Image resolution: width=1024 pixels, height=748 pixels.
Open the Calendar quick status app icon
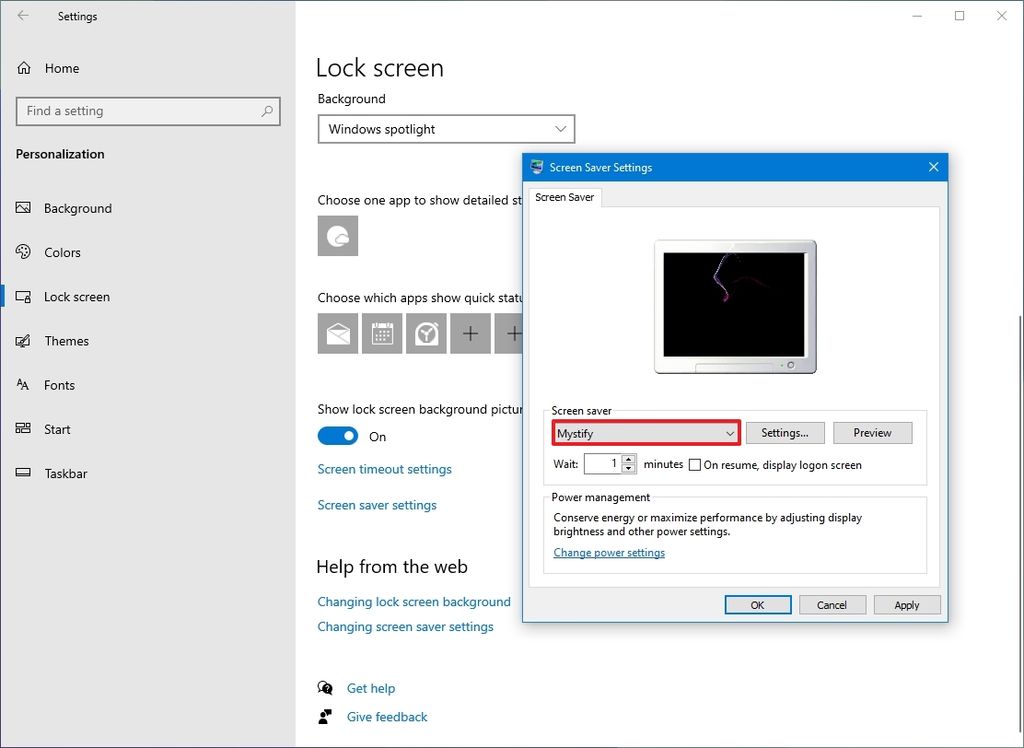point(382,333)
